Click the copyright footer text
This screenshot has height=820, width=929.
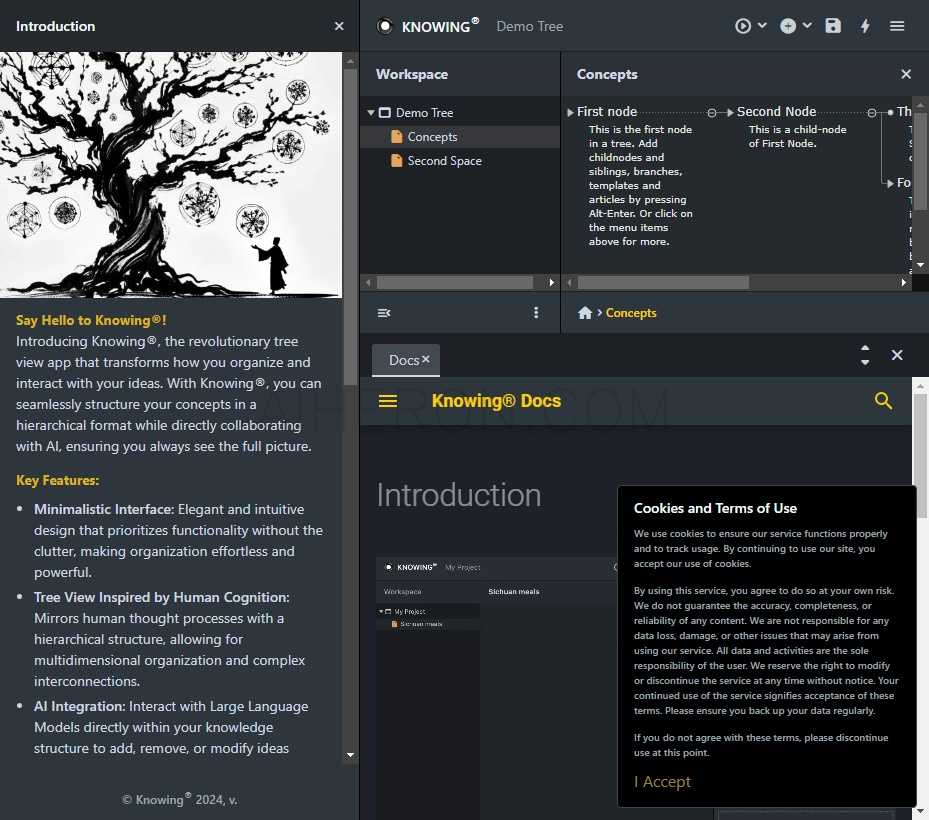point(180,799)
